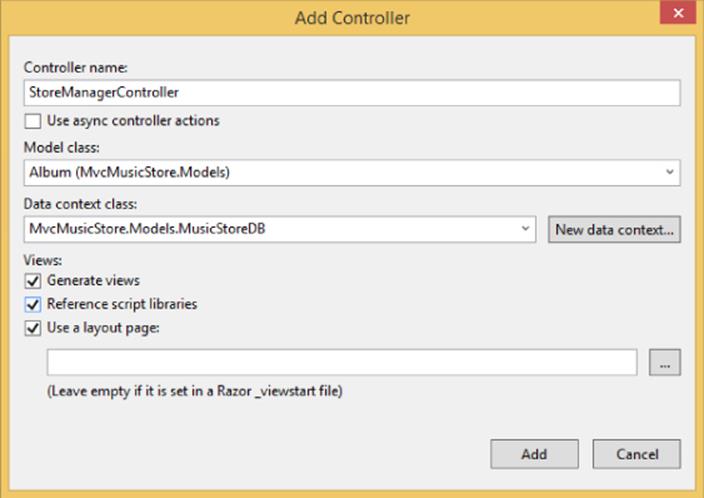Click the empty layout page path field

(342, 362)
